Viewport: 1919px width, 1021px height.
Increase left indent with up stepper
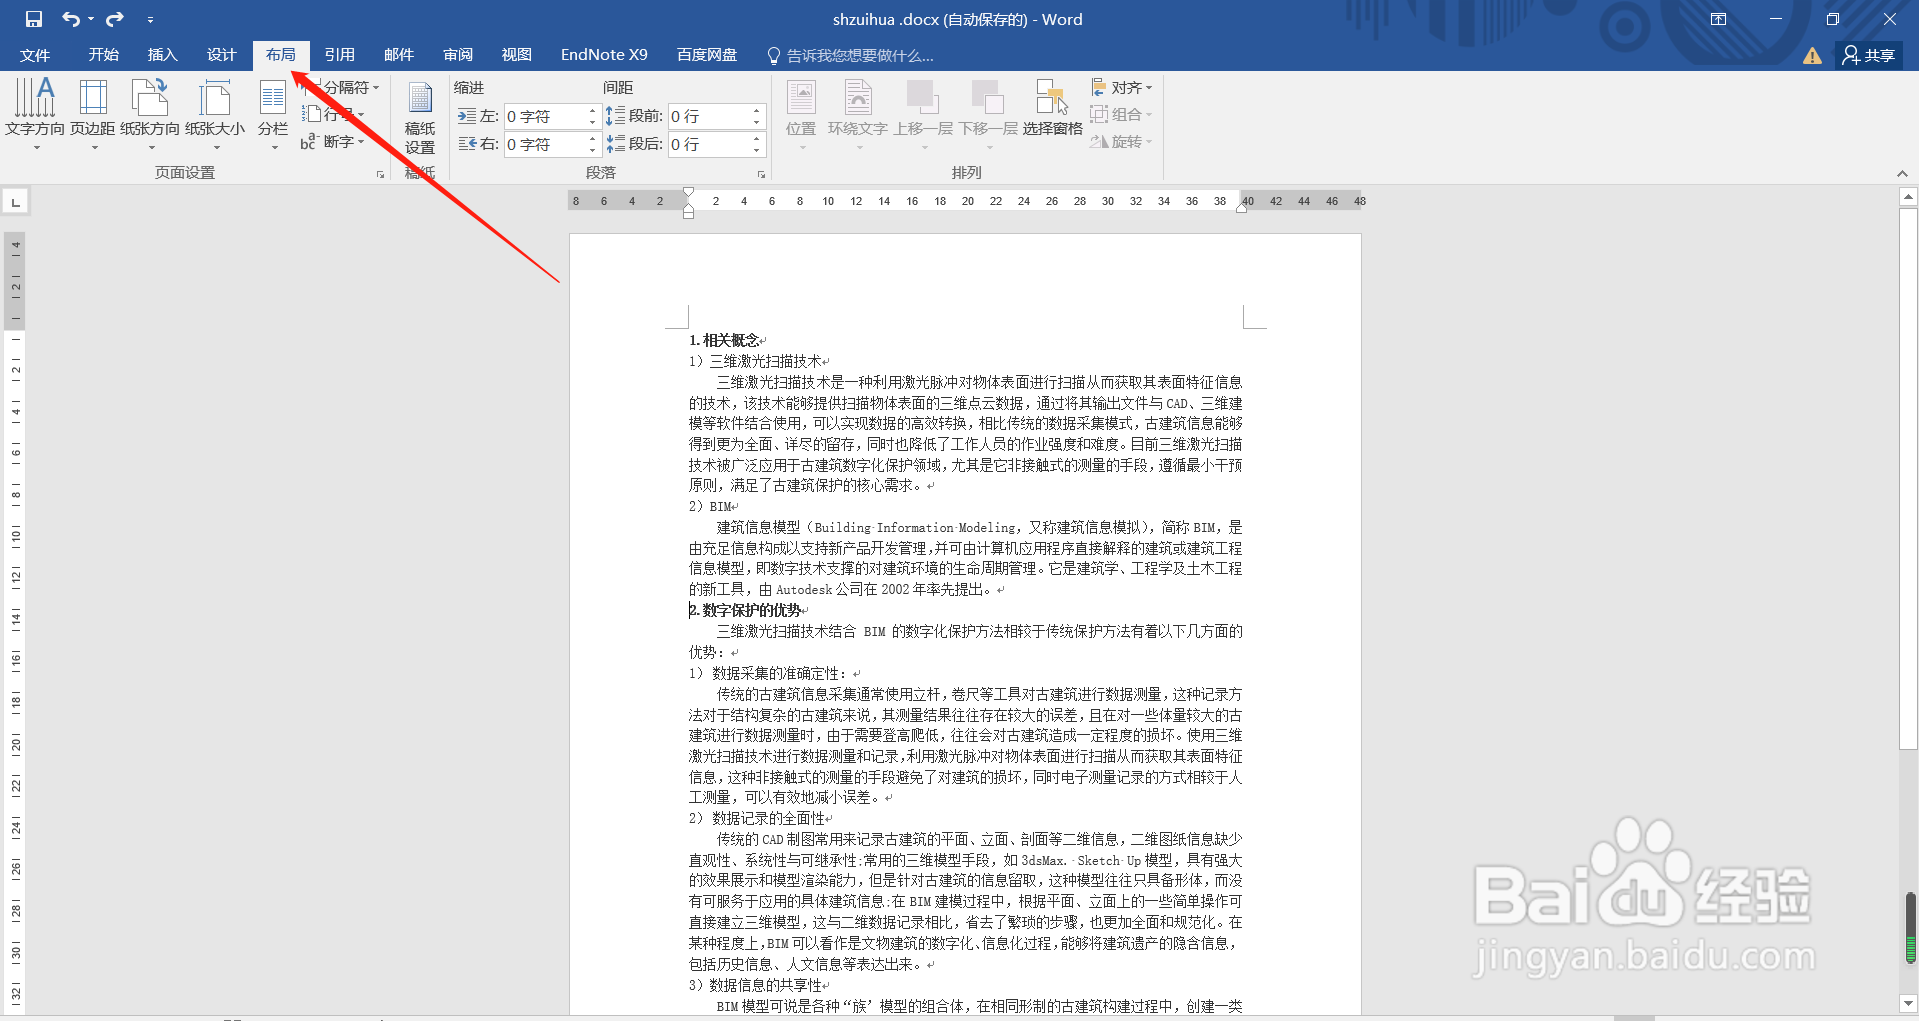tap(592, 111)
